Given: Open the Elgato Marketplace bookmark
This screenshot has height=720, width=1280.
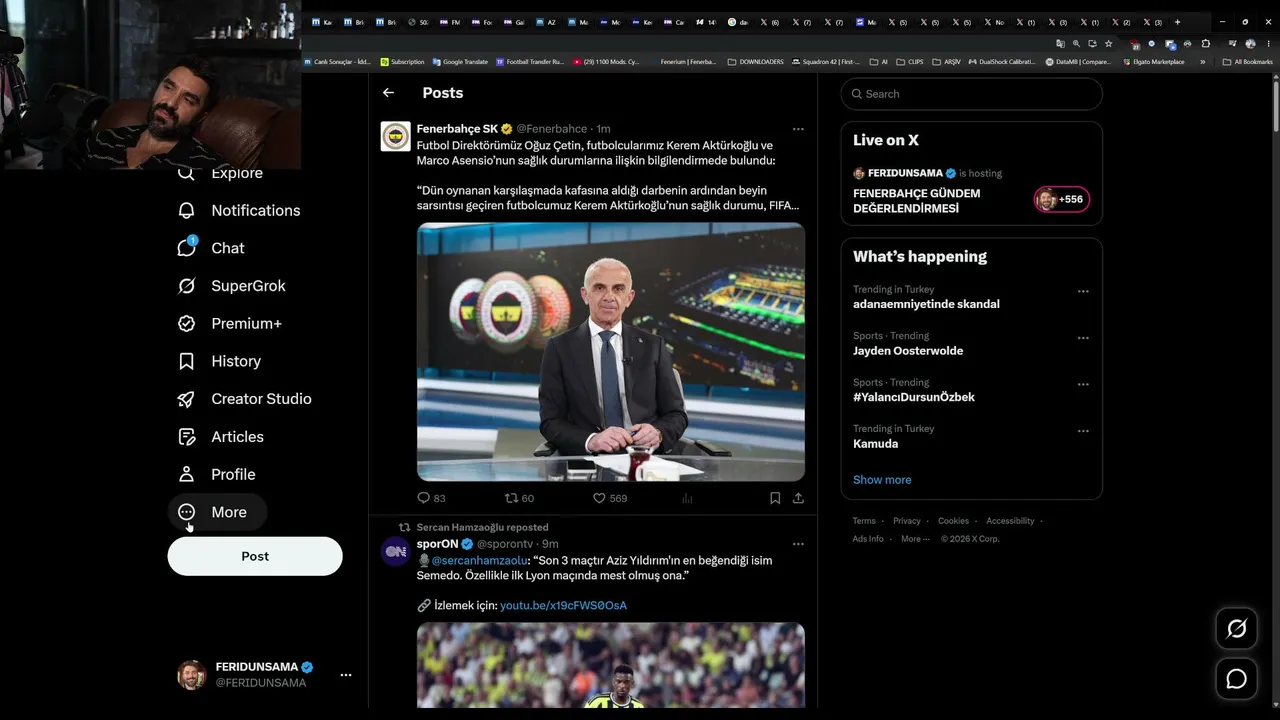Looking at the screenshot, I should (1154, 62).
